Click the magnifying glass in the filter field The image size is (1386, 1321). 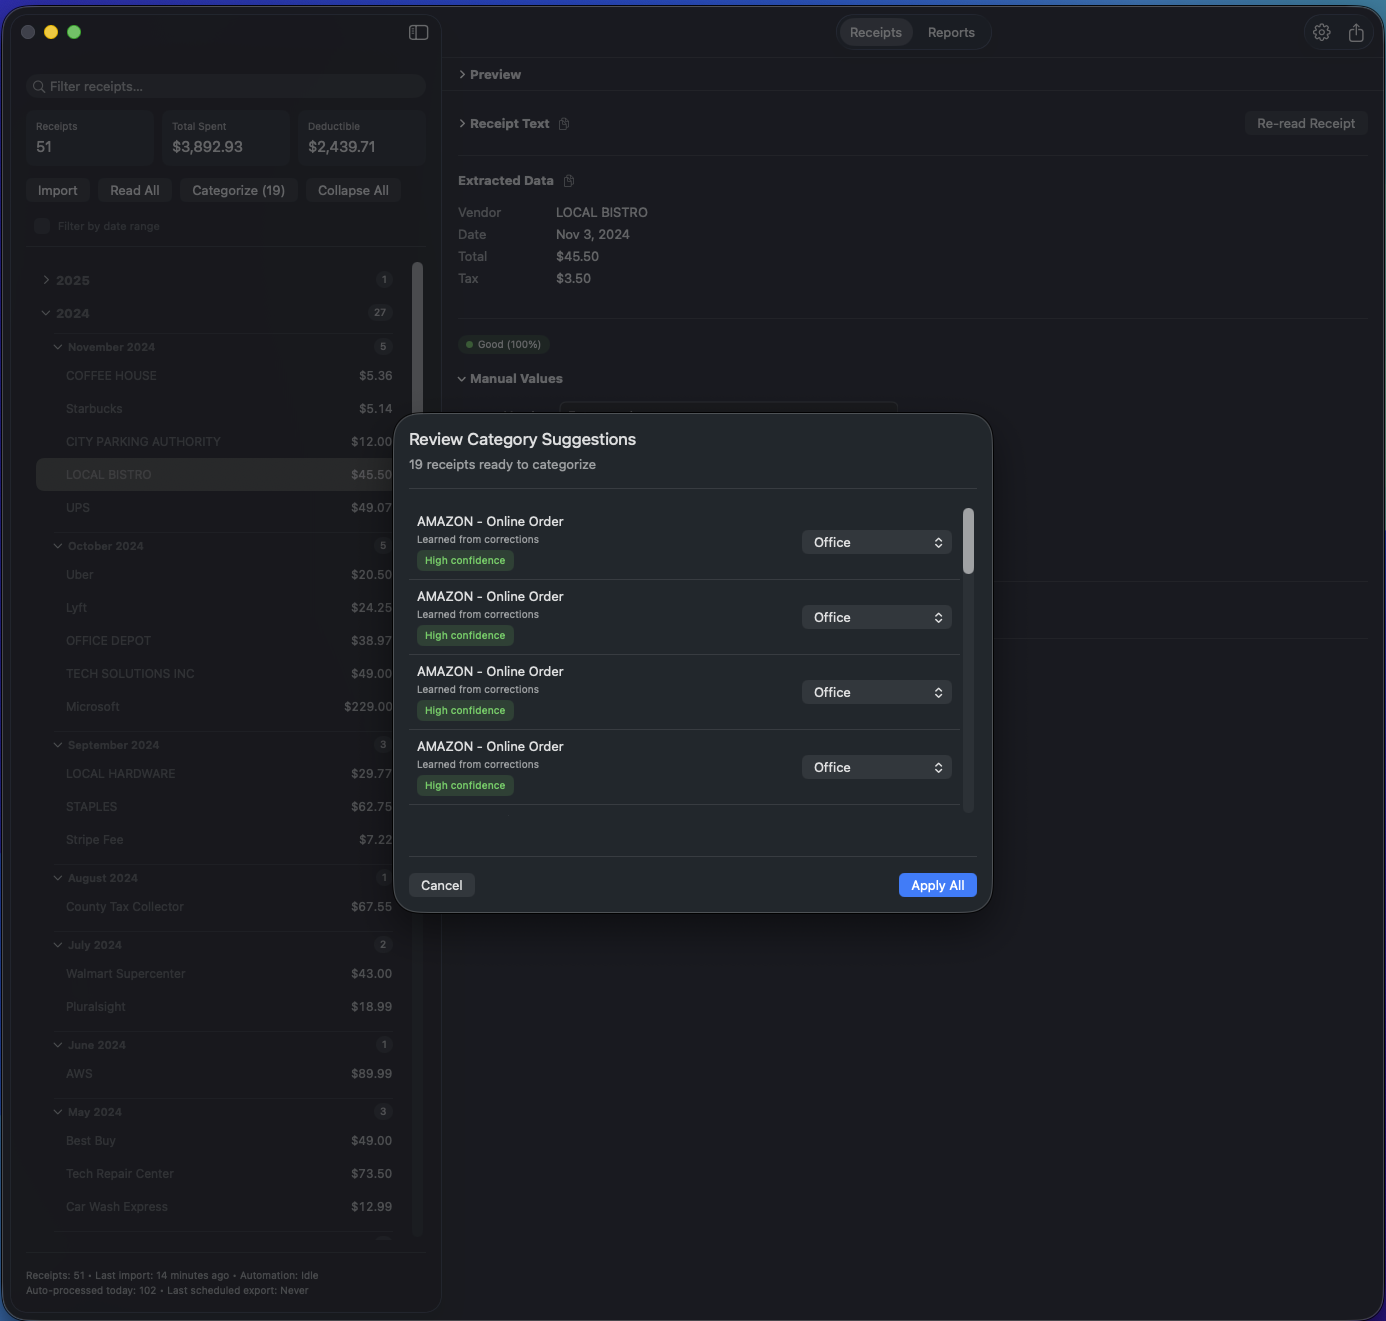tap(38, 86)
